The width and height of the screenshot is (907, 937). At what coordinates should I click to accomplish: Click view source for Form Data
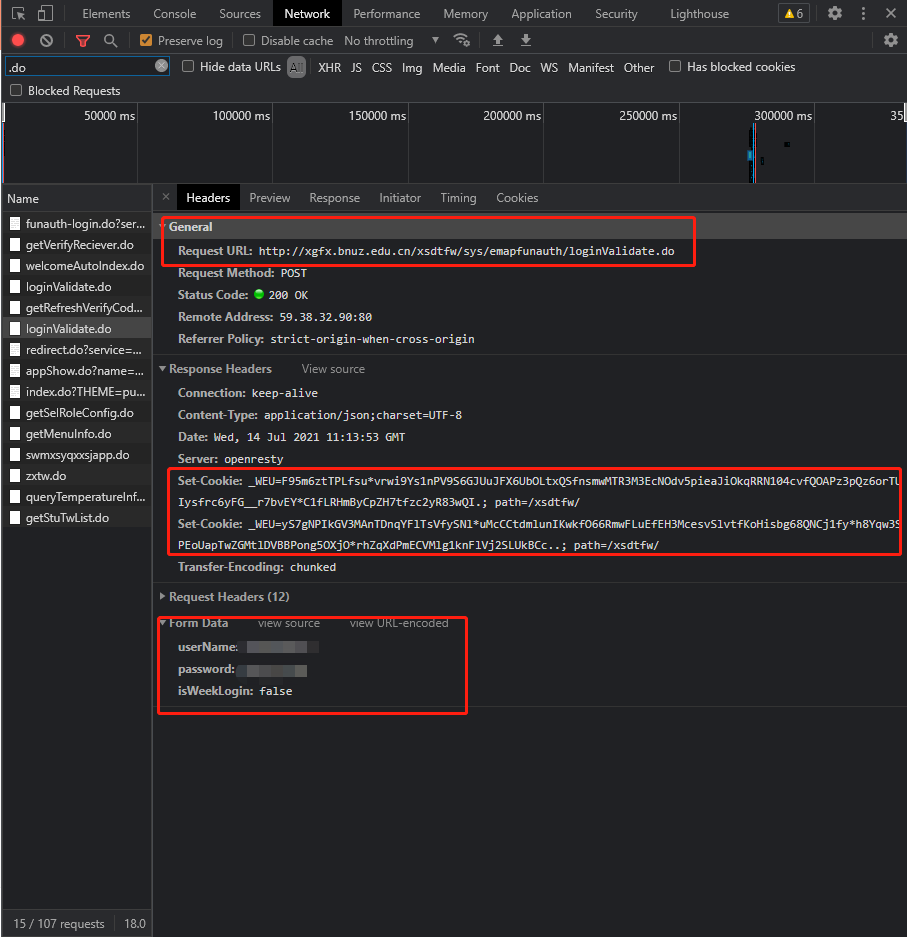tap(289, 623)
